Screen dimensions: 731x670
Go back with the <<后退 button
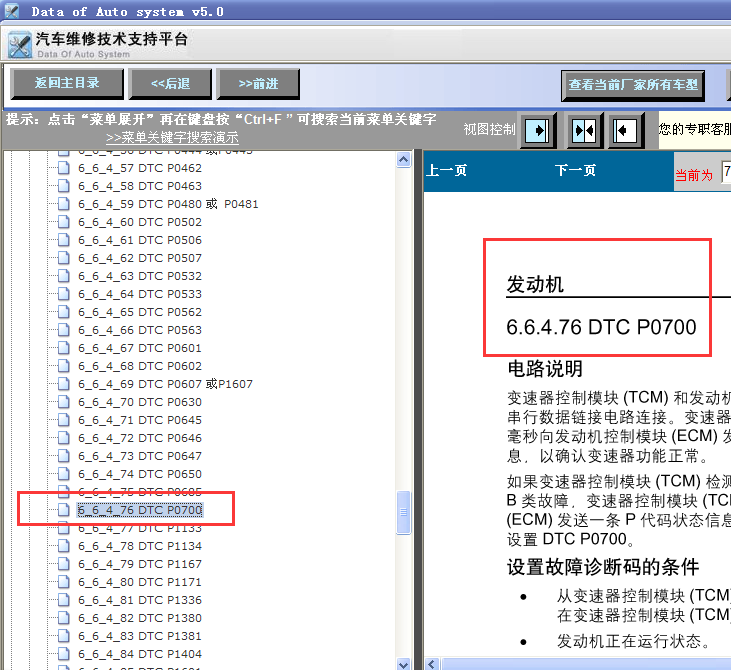coord(170,84)
